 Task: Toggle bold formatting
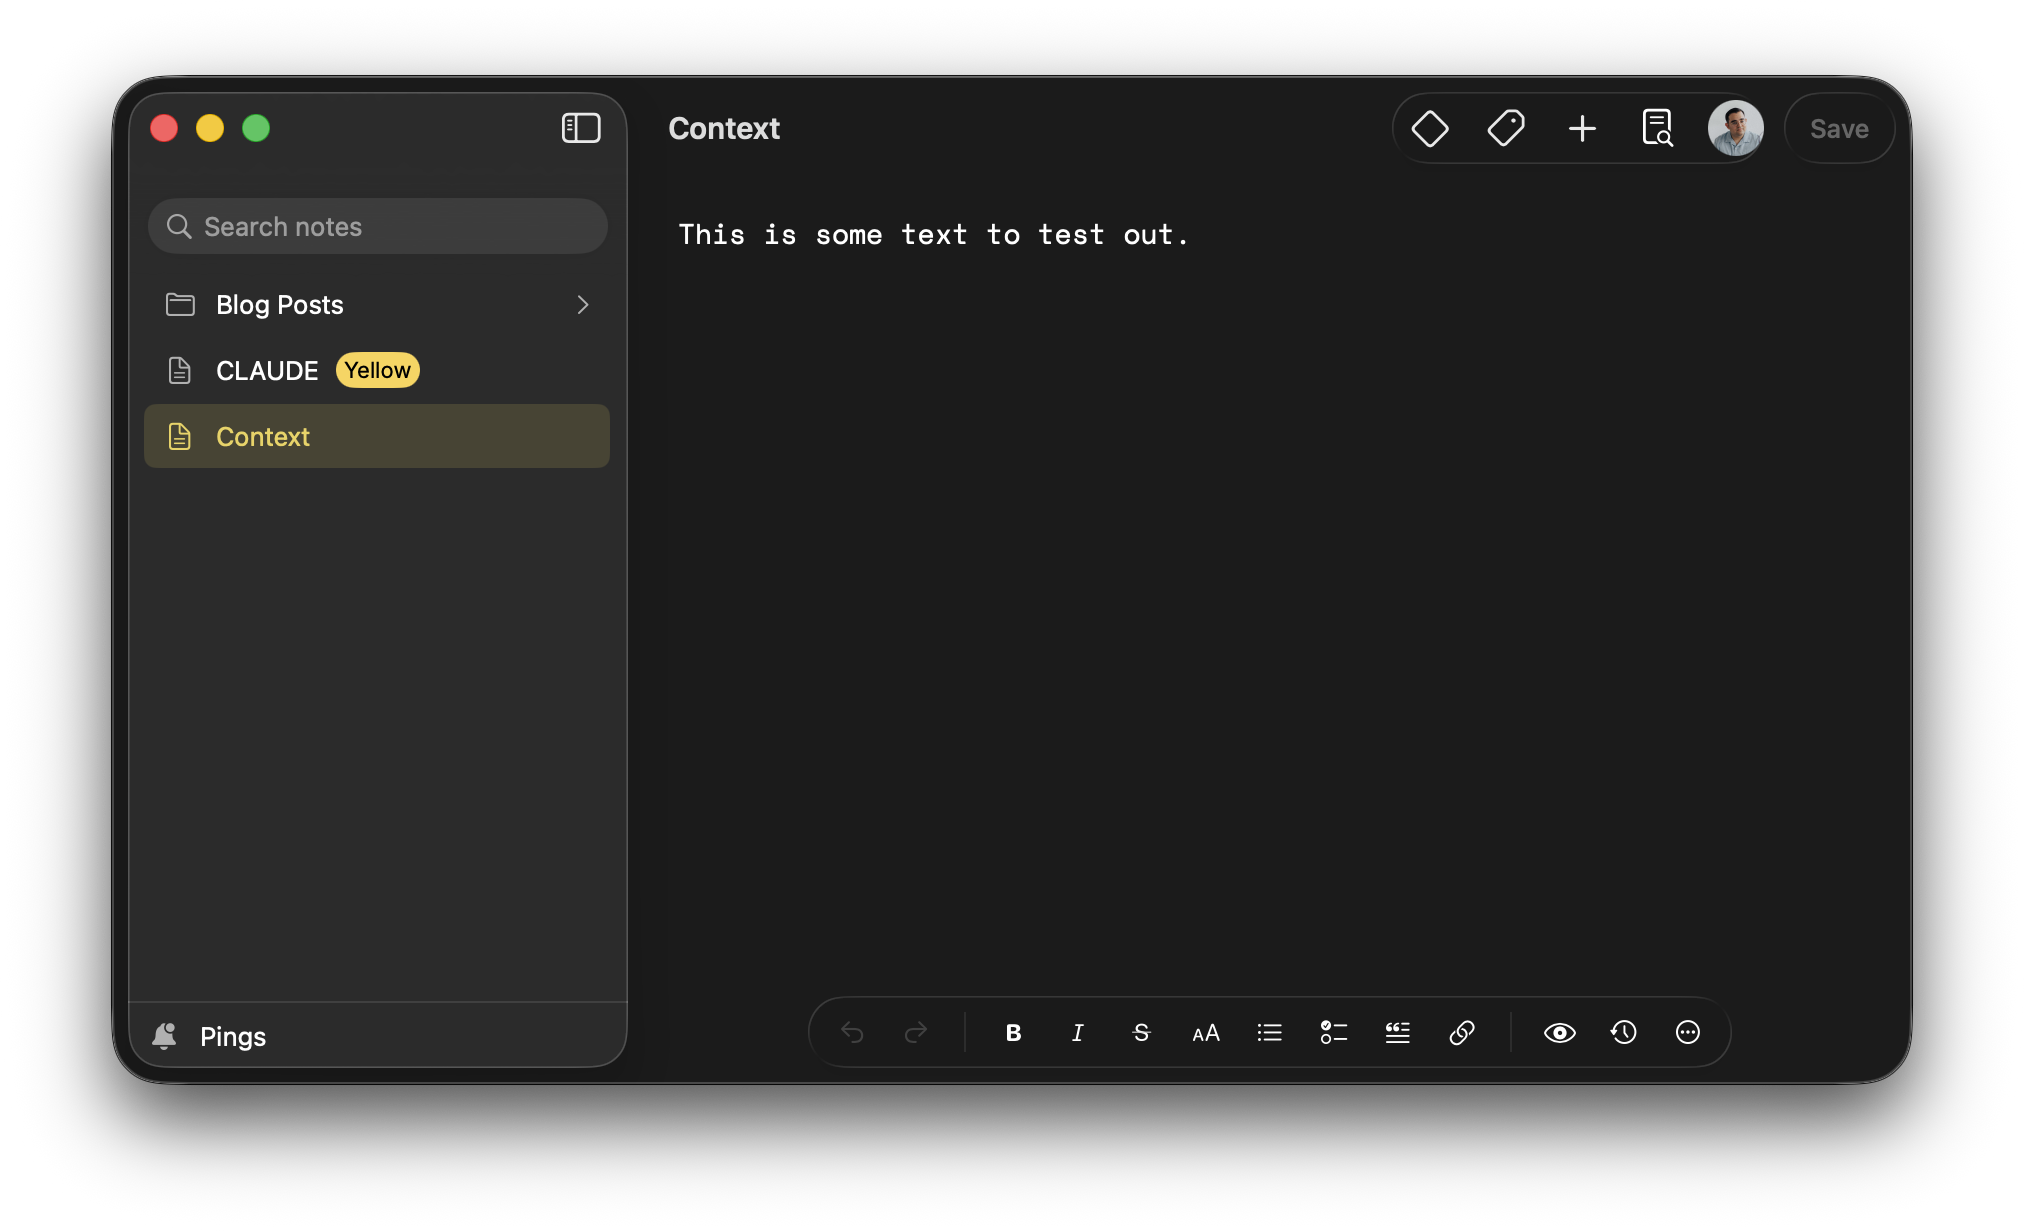point(1013,1032)
